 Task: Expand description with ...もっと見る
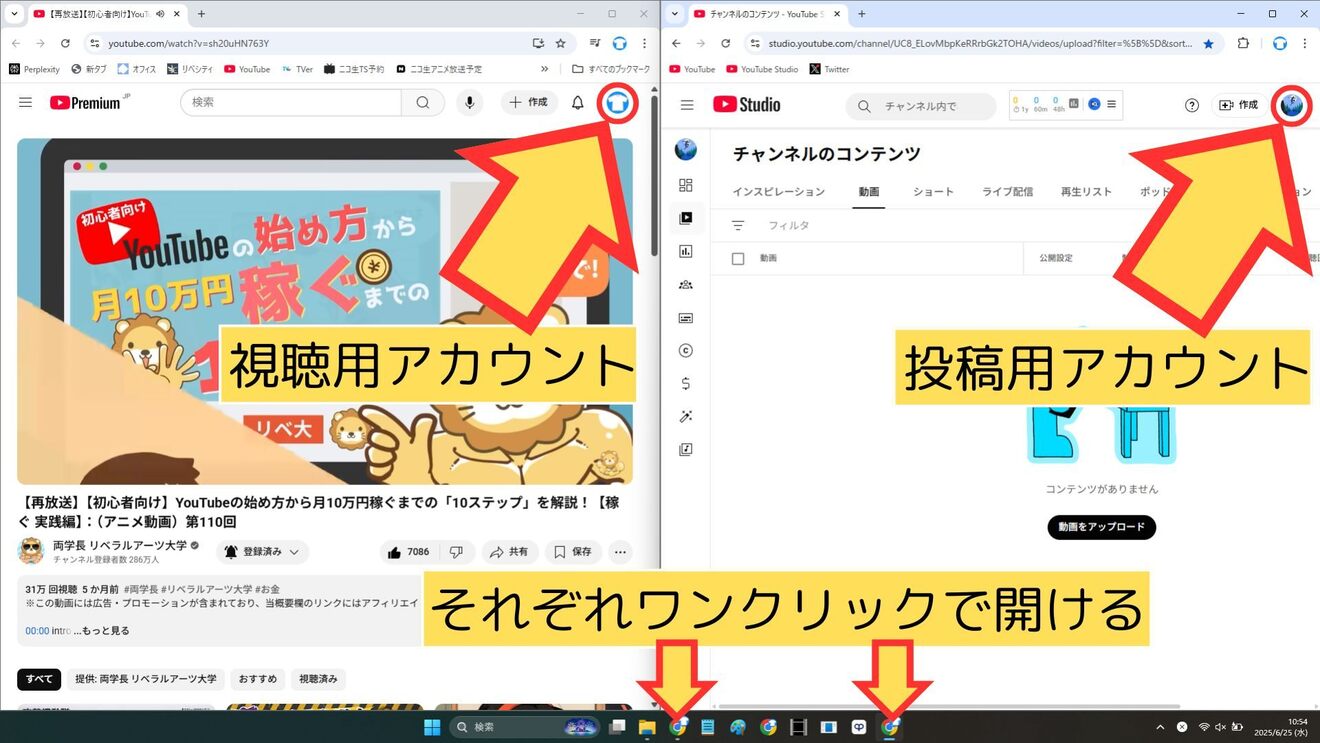(x=101, y=631)
